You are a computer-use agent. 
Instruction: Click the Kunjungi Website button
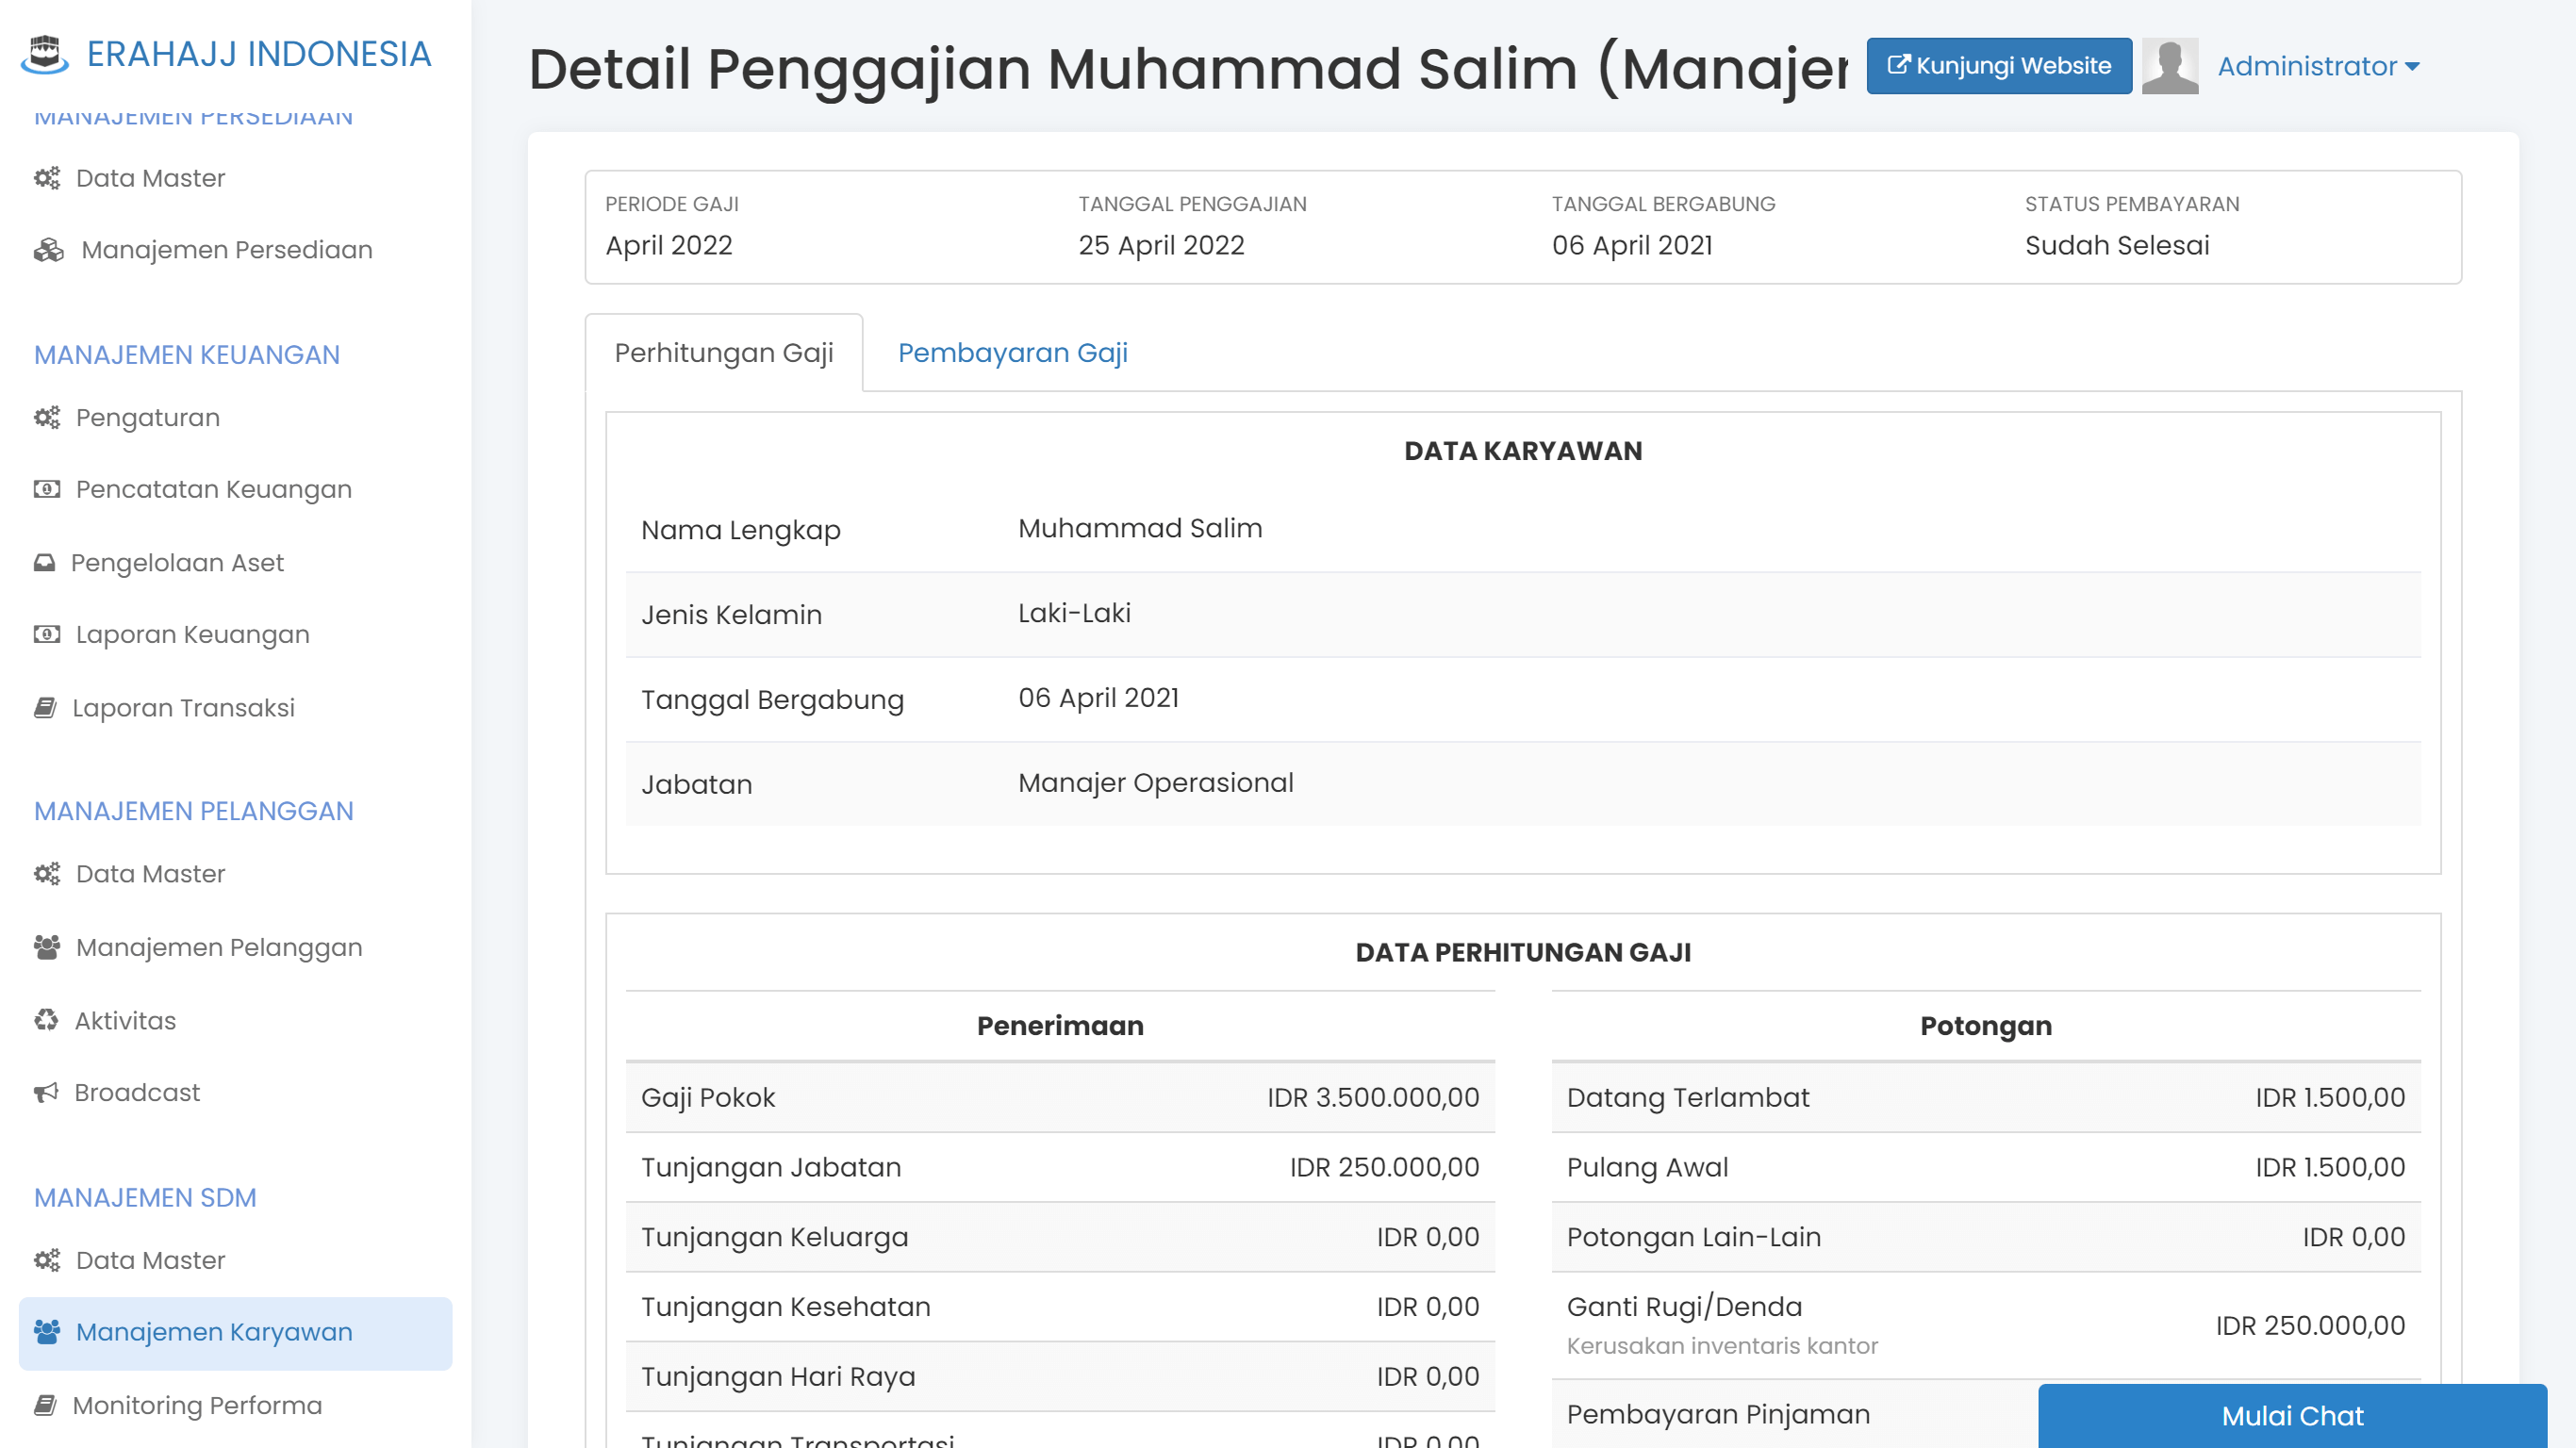(1998, 65)
